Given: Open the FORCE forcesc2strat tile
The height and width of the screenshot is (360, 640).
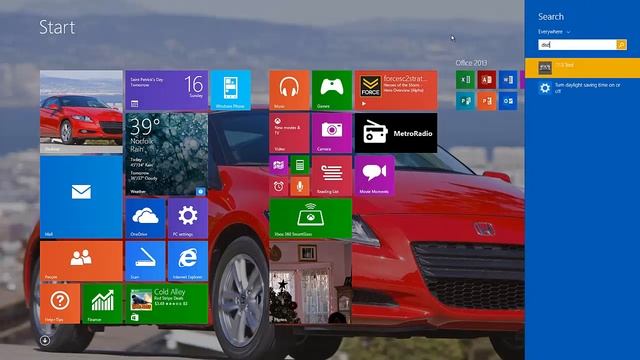Looking at the screenshot, I should (x=396, y=90).
